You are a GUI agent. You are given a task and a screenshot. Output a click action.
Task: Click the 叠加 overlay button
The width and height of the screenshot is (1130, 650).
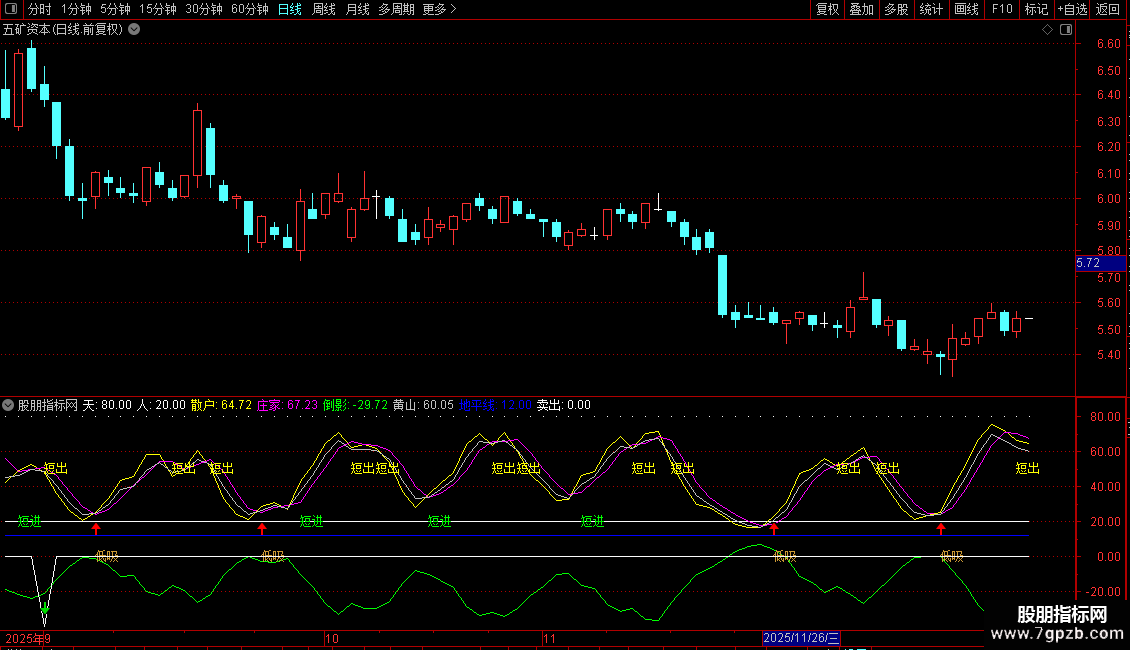861,9
